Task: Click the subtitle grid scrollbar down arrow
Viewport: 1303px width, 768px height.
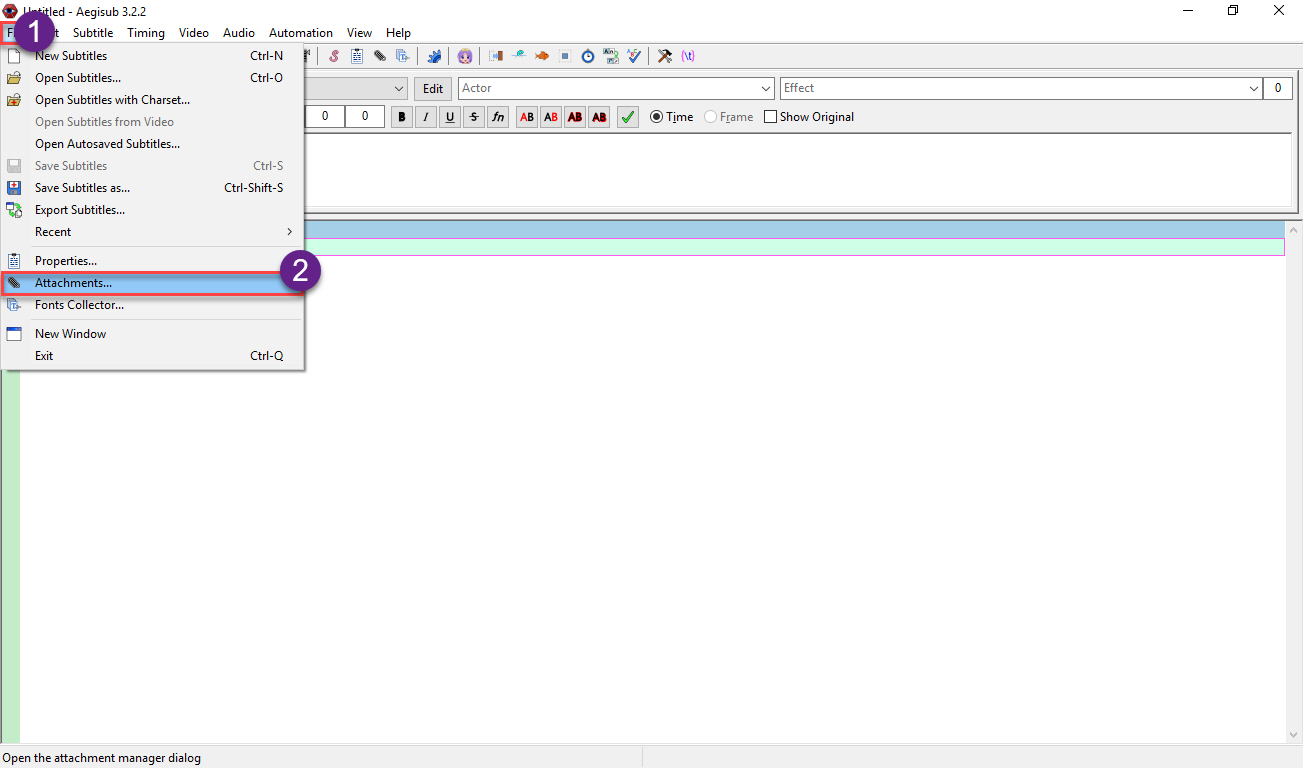Action: coord(1294,735)
